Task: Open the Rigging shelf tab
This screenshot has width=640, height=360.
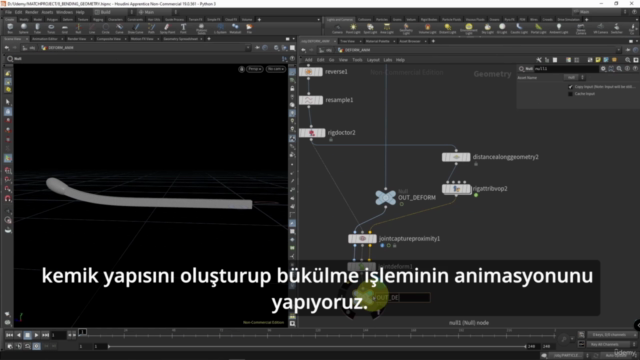Action: (x=98, y=19)
